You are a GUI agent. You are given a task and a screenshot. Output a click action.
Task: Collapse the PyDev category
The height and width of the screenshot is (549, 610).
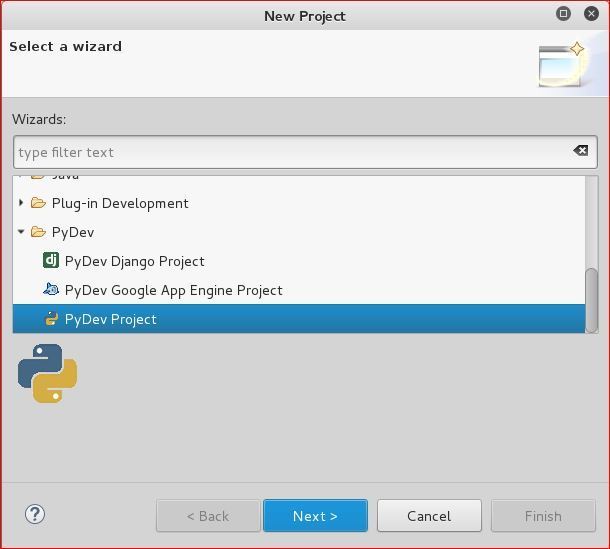coord(21,232)
